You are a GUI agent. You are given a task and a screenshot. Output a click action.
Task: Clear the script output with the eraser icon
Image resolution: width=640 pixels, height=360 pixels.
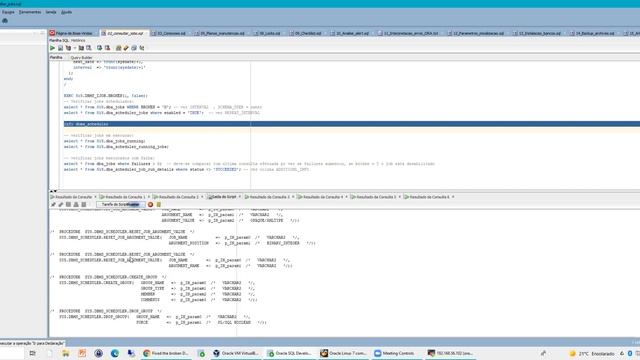coord(61,204)
